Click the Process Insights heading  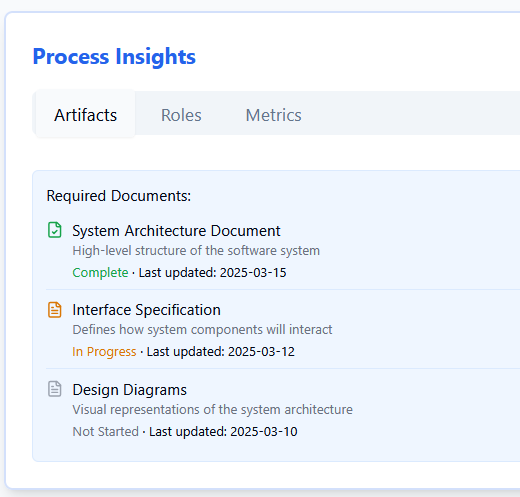coord(114,56)
